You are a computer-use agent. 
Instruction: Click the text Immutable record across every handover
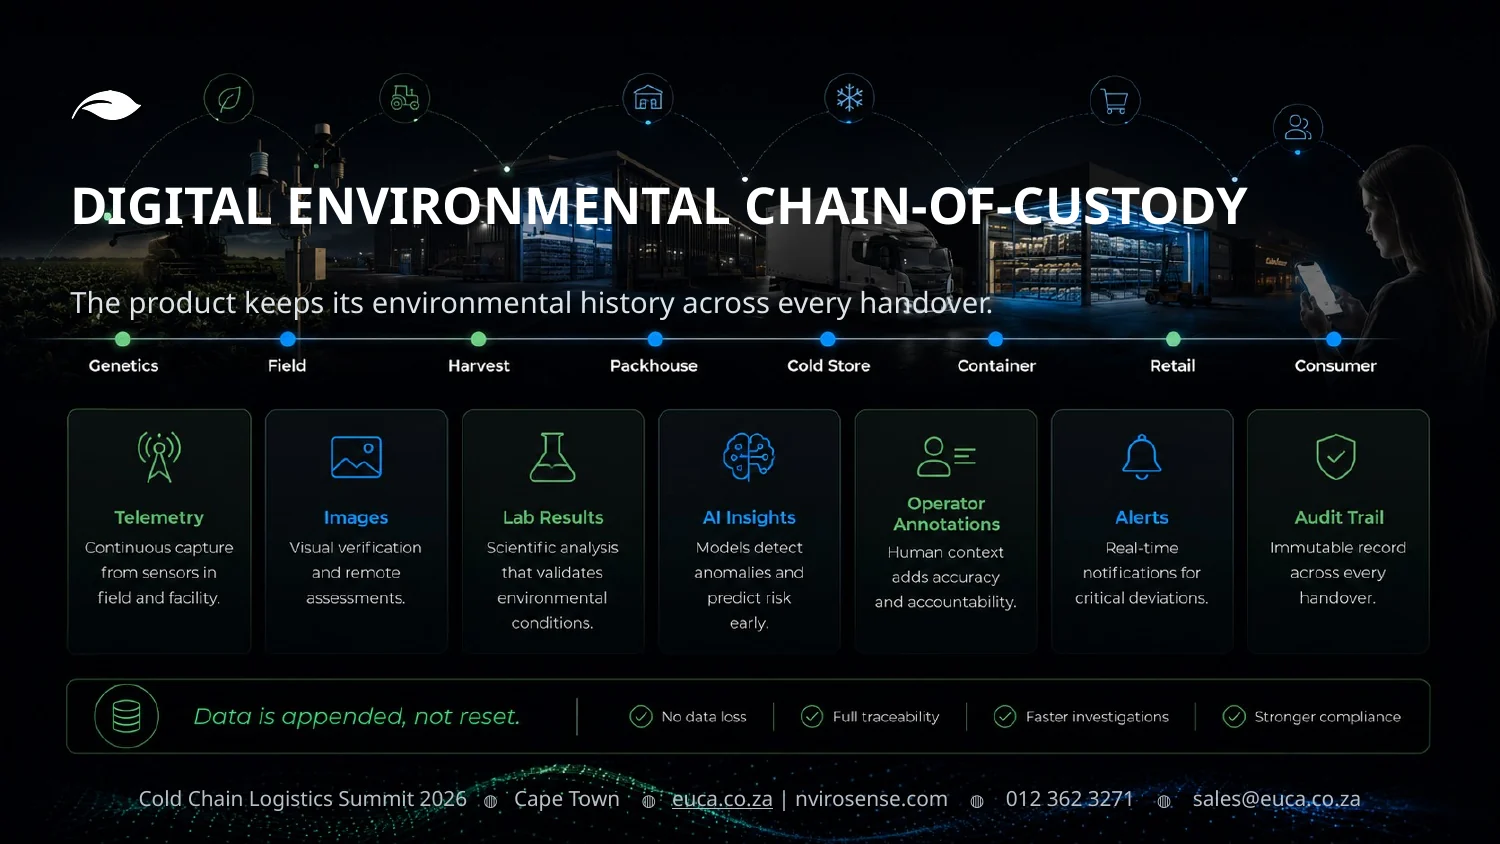coord(1338,573)
